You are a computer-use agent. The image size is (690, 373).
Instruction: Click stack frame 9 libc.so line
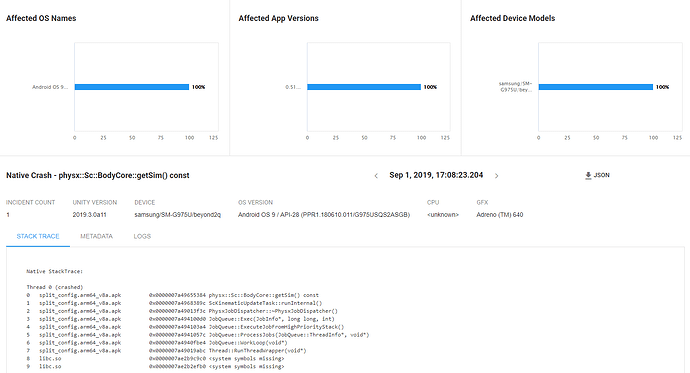point(155,366)
